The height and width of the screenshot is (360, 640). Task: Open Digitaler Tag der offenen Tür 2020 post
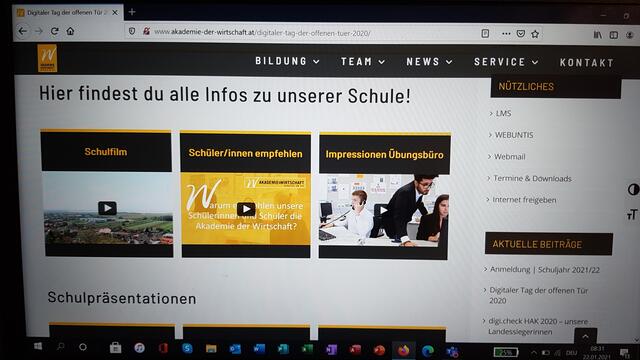tap(538, 296)
